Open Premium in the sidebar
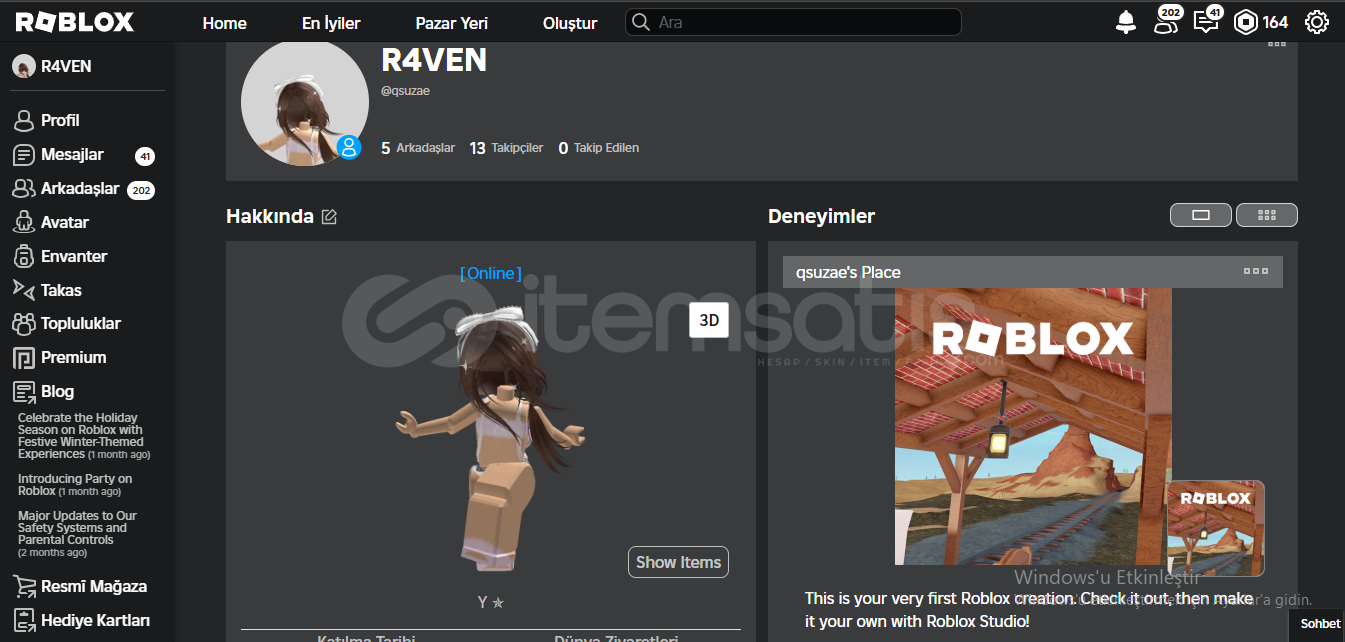Image resolution: width=1345 pixels, height=642 pixels. click(73, 358)
